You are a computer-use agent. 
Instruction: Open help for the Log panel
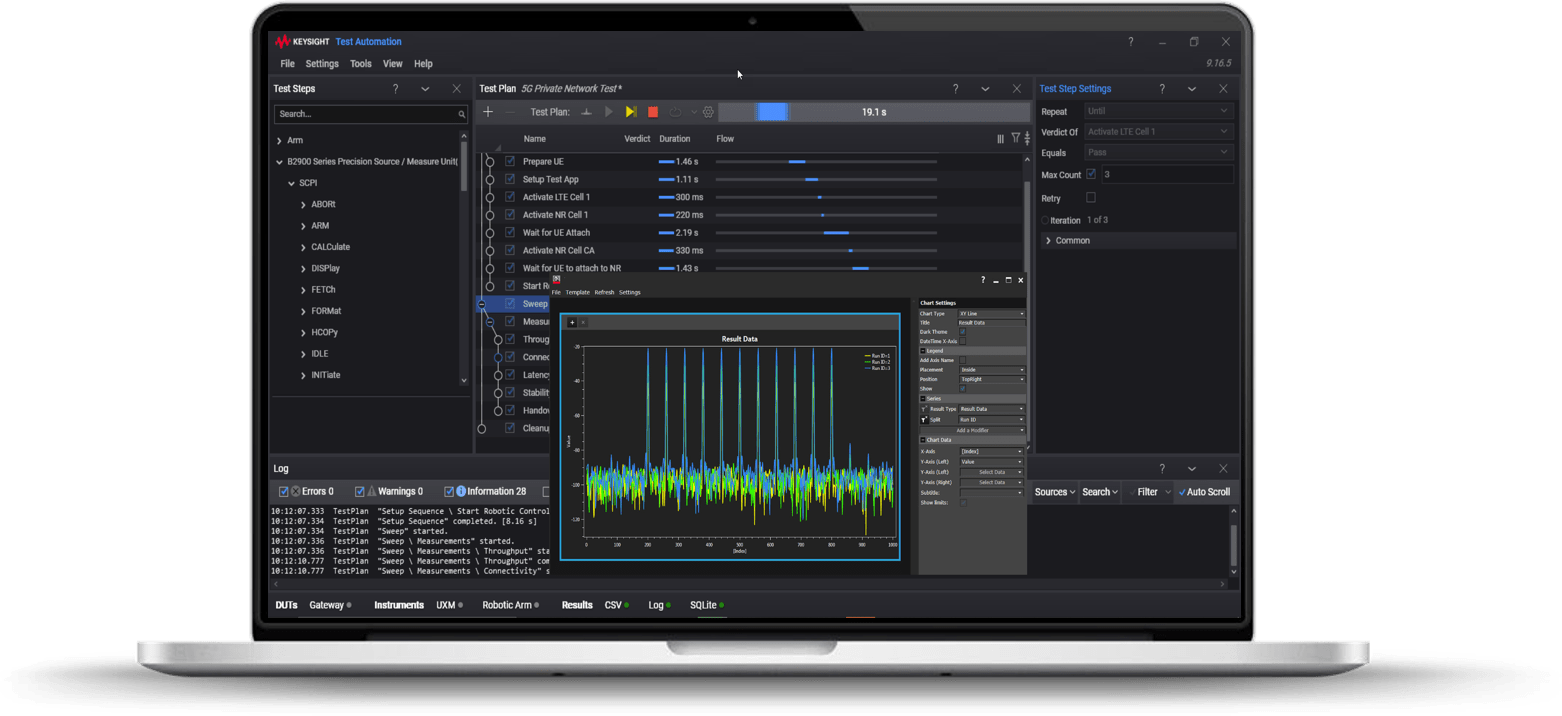(1162, 468)
